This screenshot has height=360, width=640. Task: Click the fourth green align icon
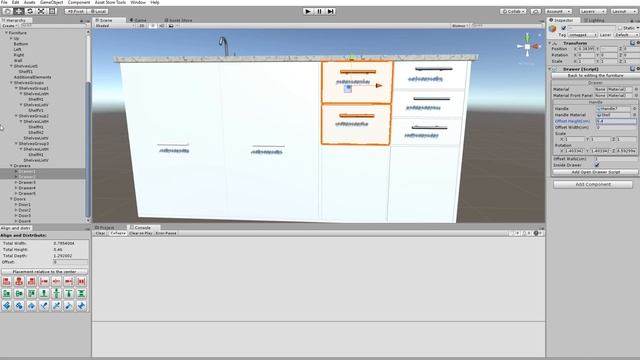44,293
